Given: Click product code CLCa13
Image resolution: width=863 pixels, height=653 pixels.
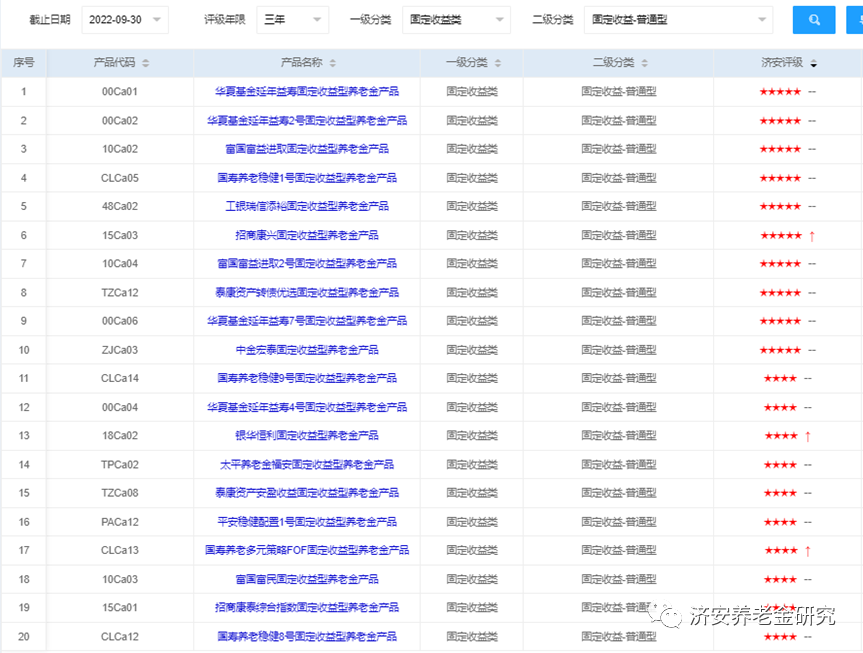Looking at the screenshot, I should [119, 549].
